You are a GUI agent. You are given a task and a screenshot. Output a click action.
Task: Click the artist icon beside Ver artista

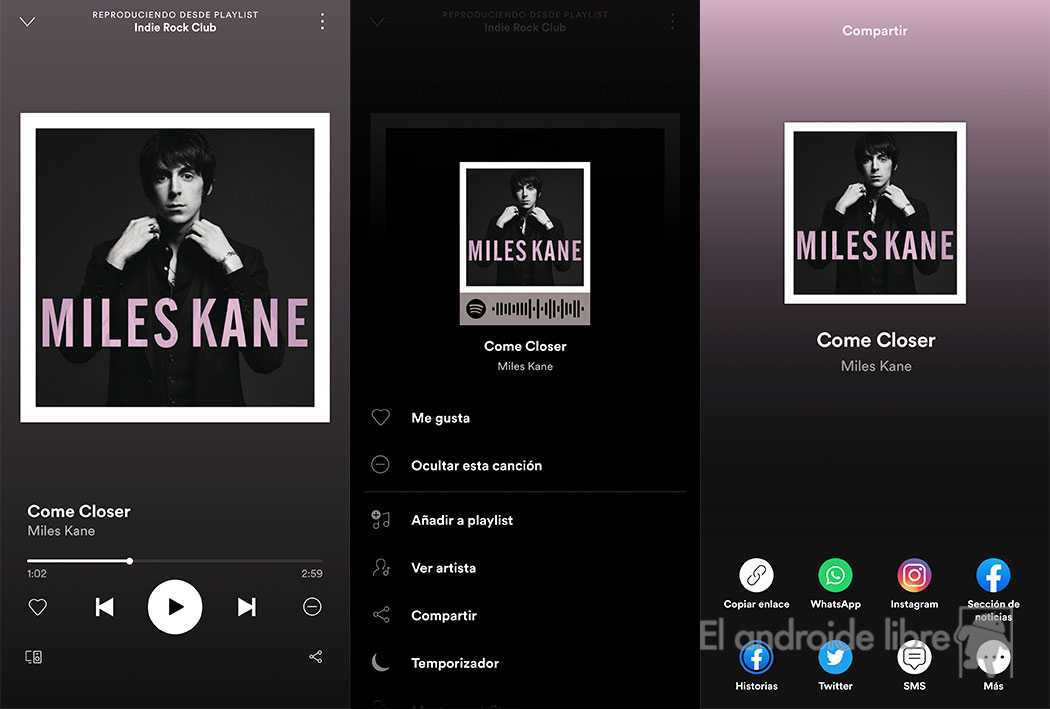[x=381, y=567]
